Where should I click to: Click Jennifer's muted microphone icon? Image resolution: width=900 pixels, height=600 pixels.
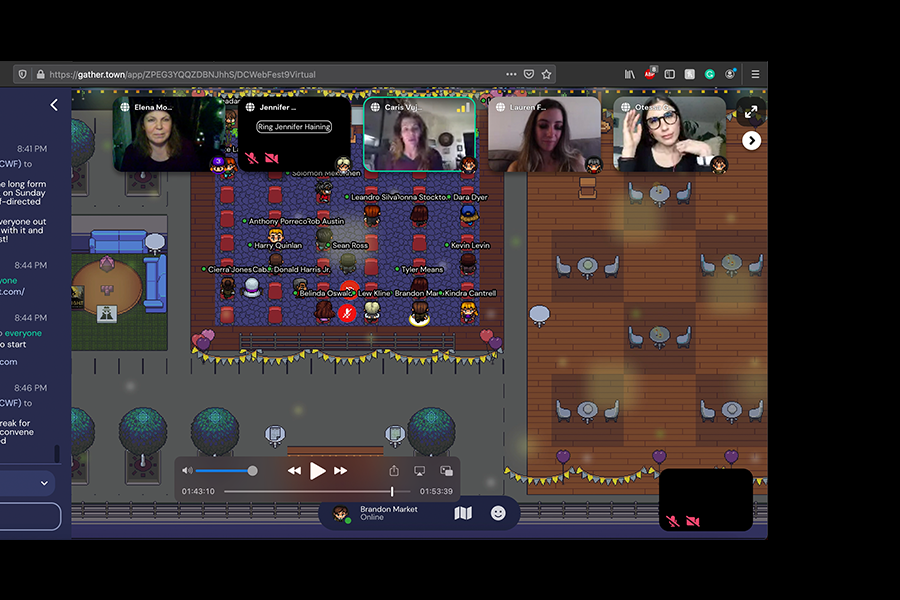tap(251, 158)
